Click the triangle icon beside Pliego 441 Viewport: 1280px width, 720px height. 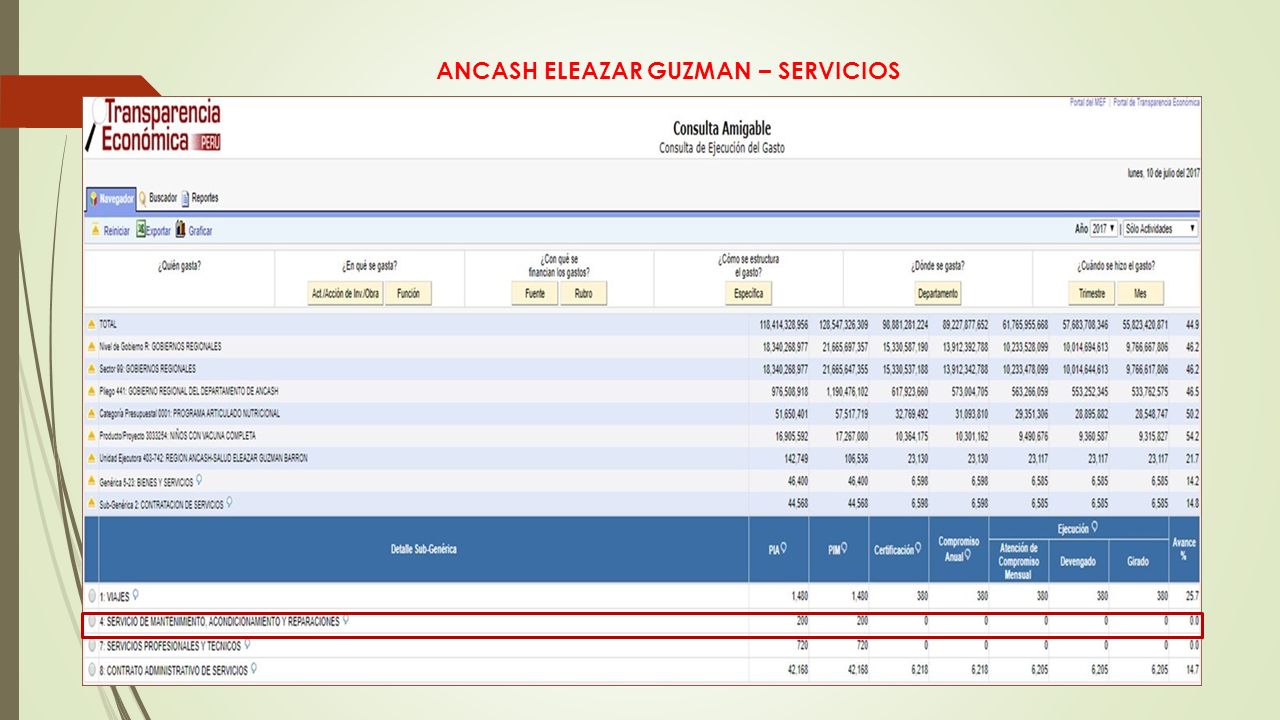click(x=92, y=391)
